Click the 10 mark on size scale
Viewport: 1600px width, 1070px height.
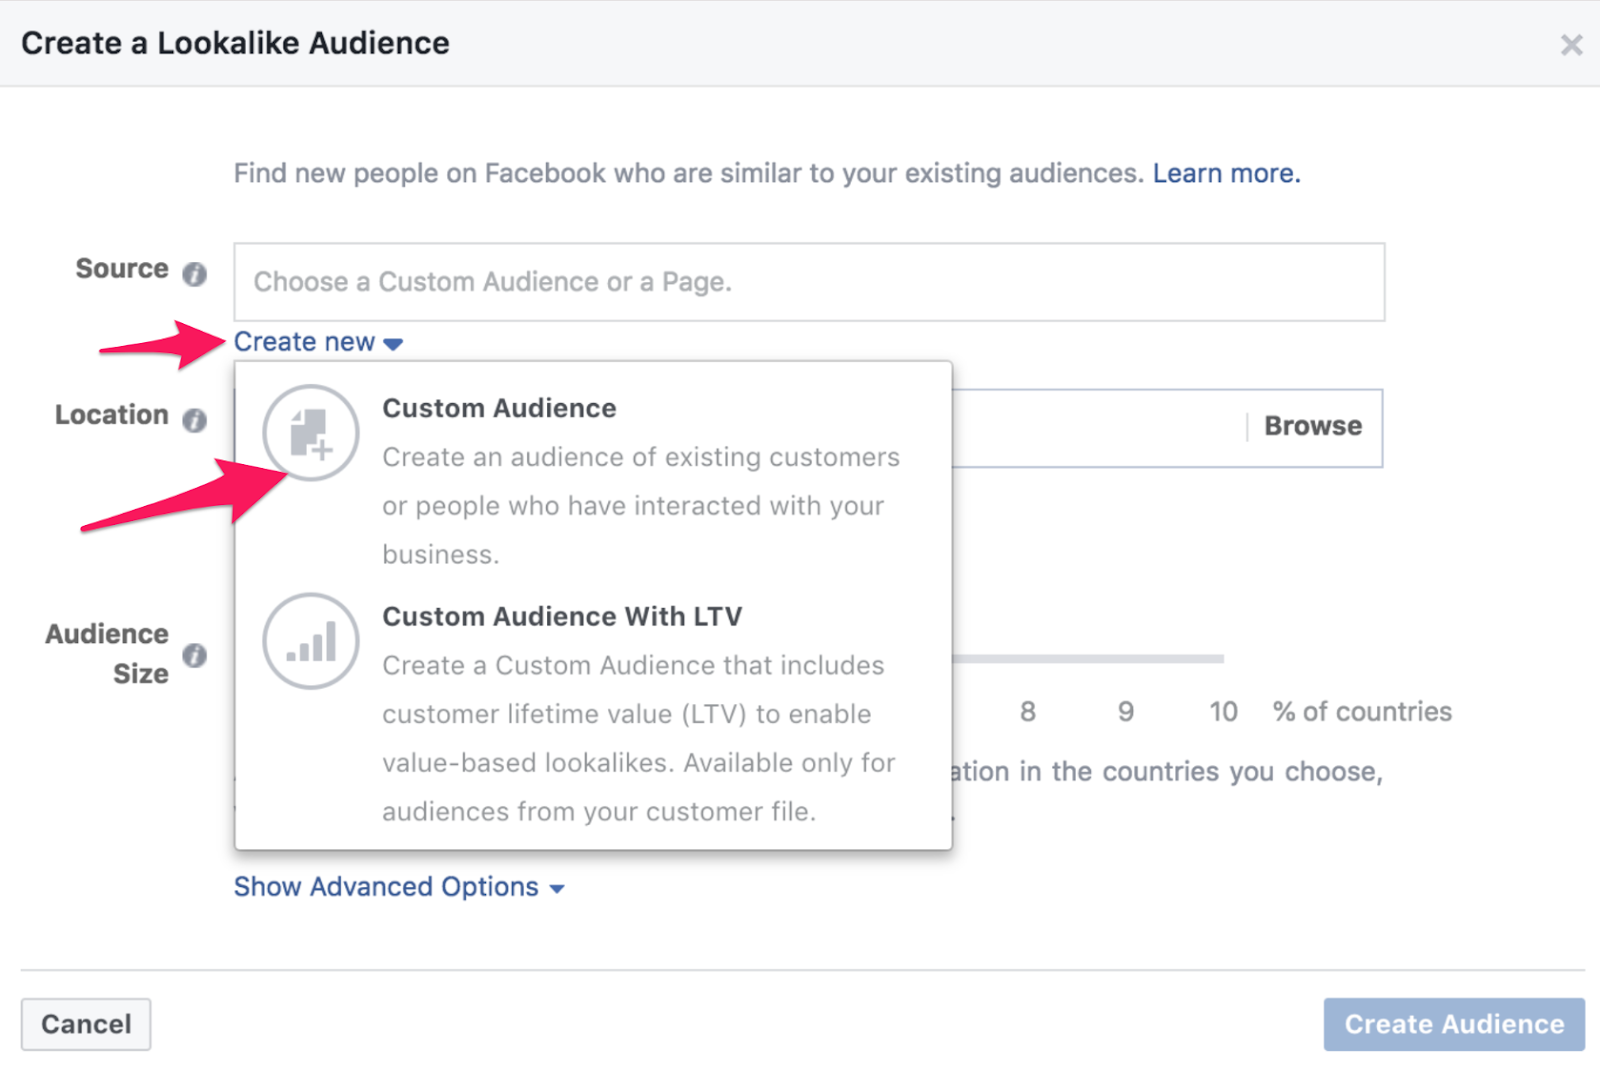[1223, 712]
